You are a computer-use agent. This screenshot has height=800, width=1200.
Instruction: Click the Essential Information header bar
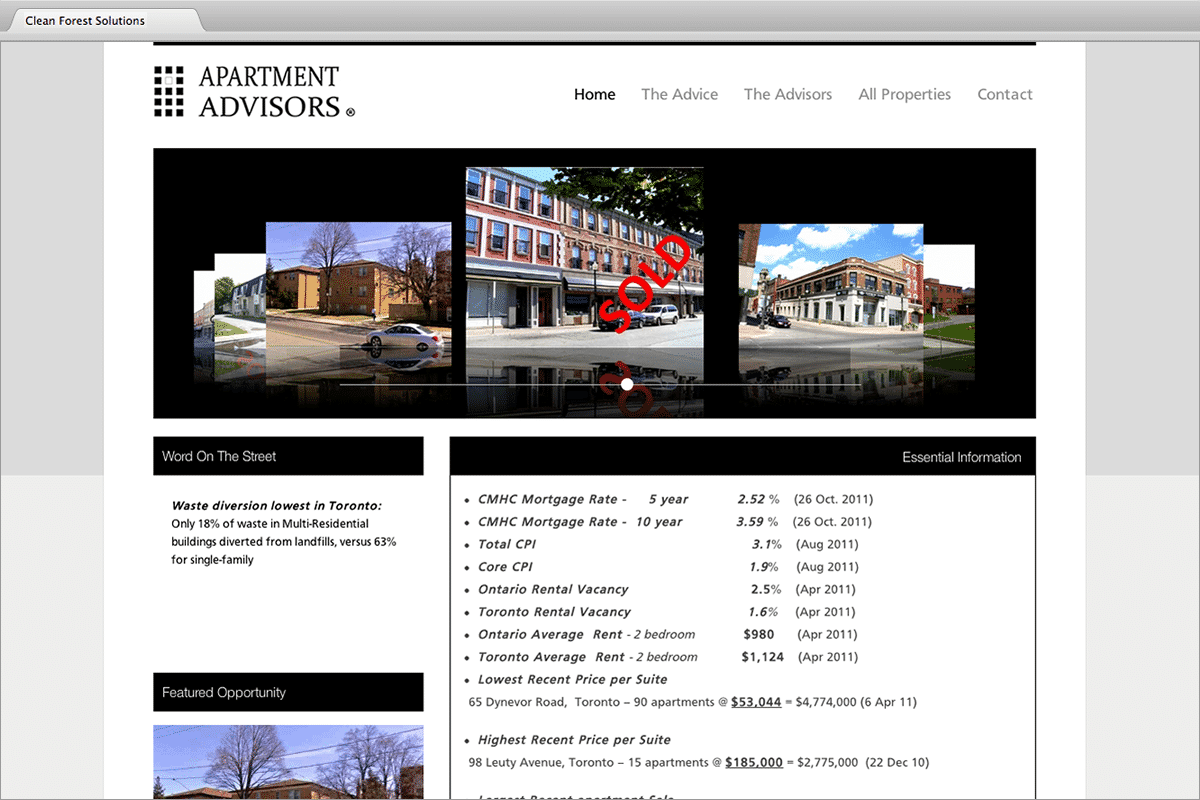click(742, 457)
